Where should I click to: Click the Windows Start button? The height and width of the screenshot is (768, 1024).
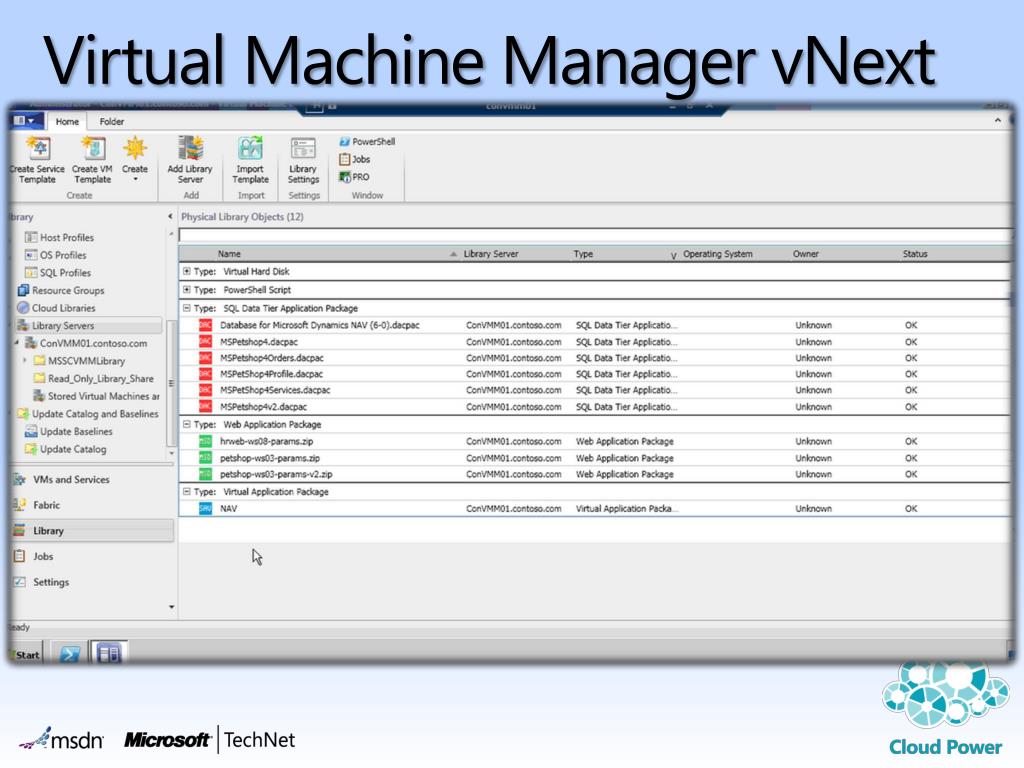pos(27,654)
